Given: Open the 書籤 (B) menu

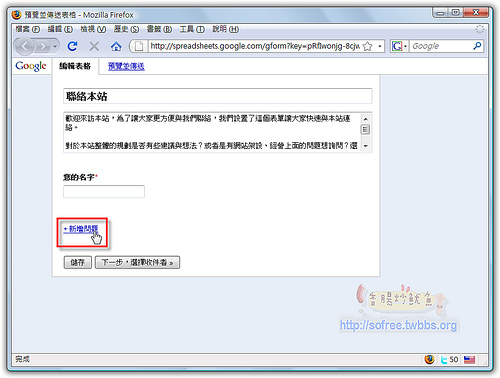Looking at the screenshot, I should coord(159,29).
